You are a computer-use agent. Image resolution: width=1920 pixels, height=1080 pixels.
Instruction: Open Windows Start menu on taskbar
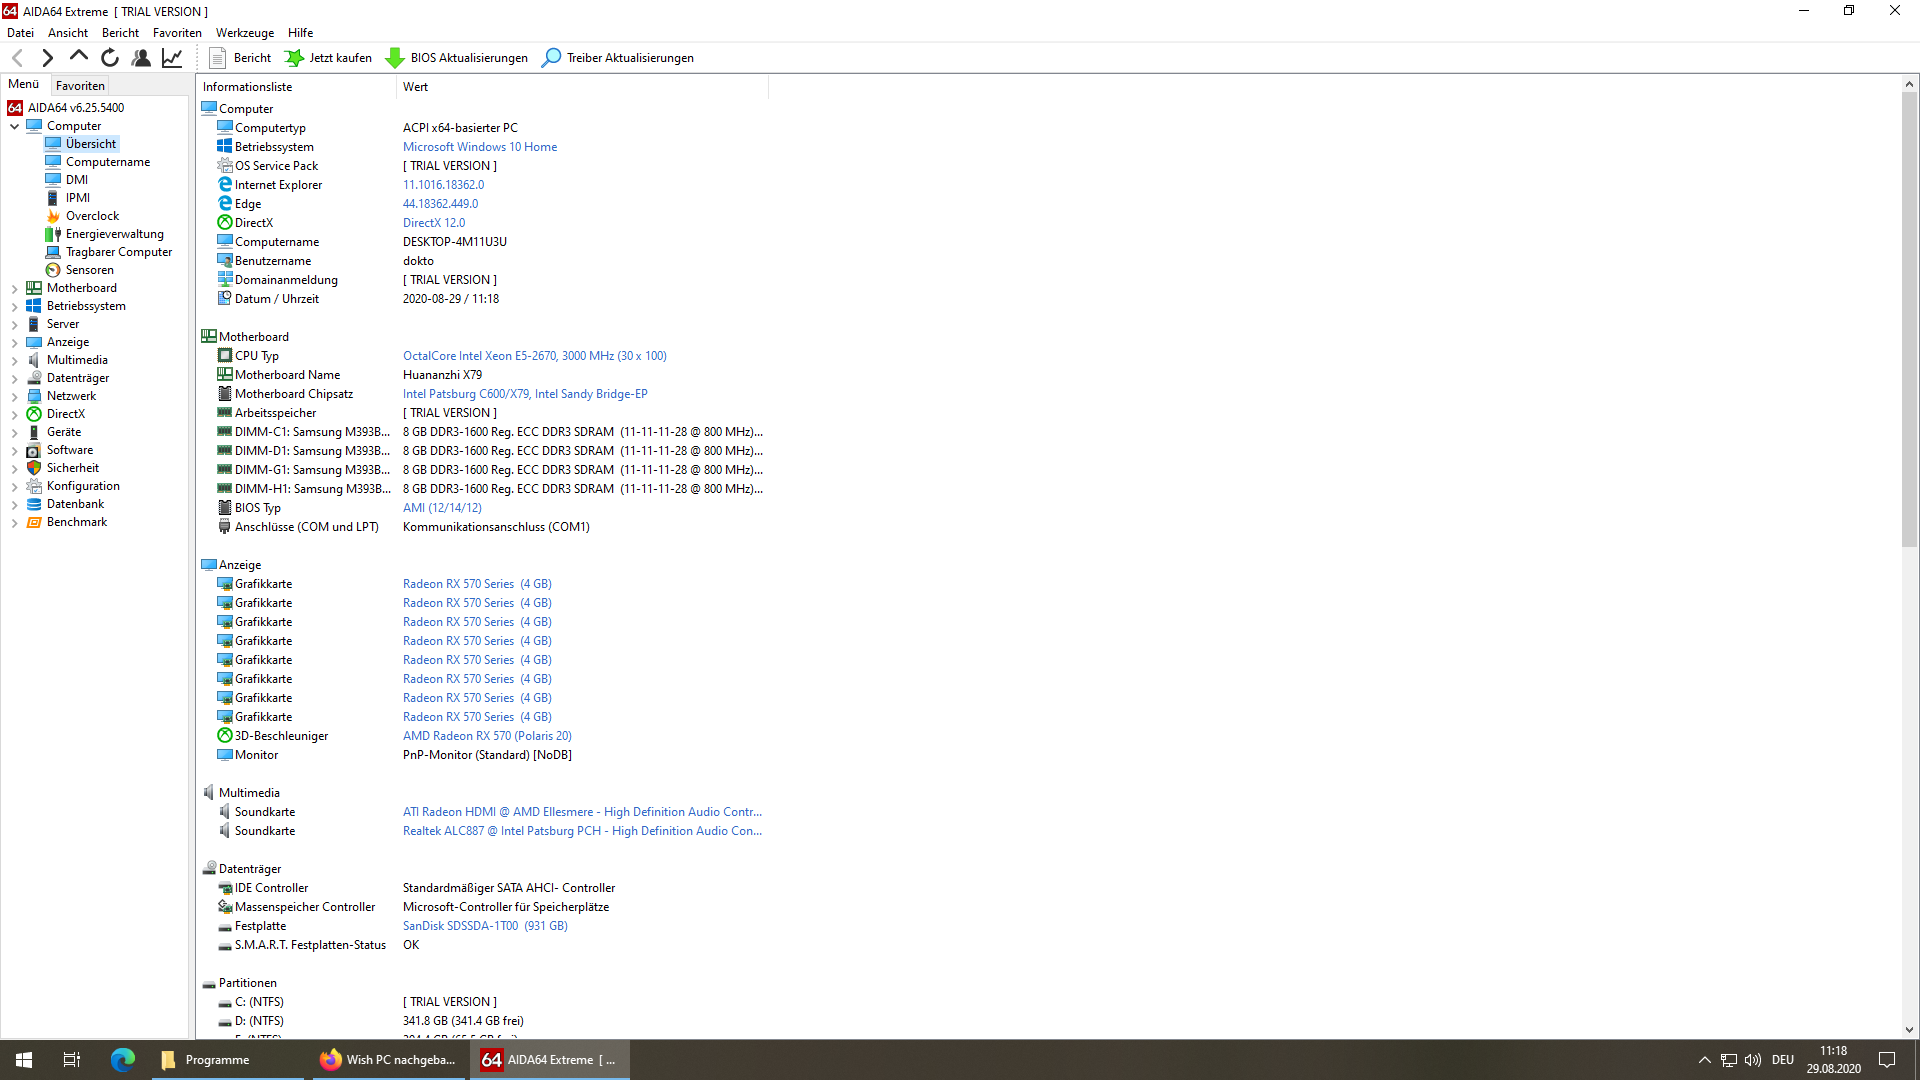coord(24,1060)
